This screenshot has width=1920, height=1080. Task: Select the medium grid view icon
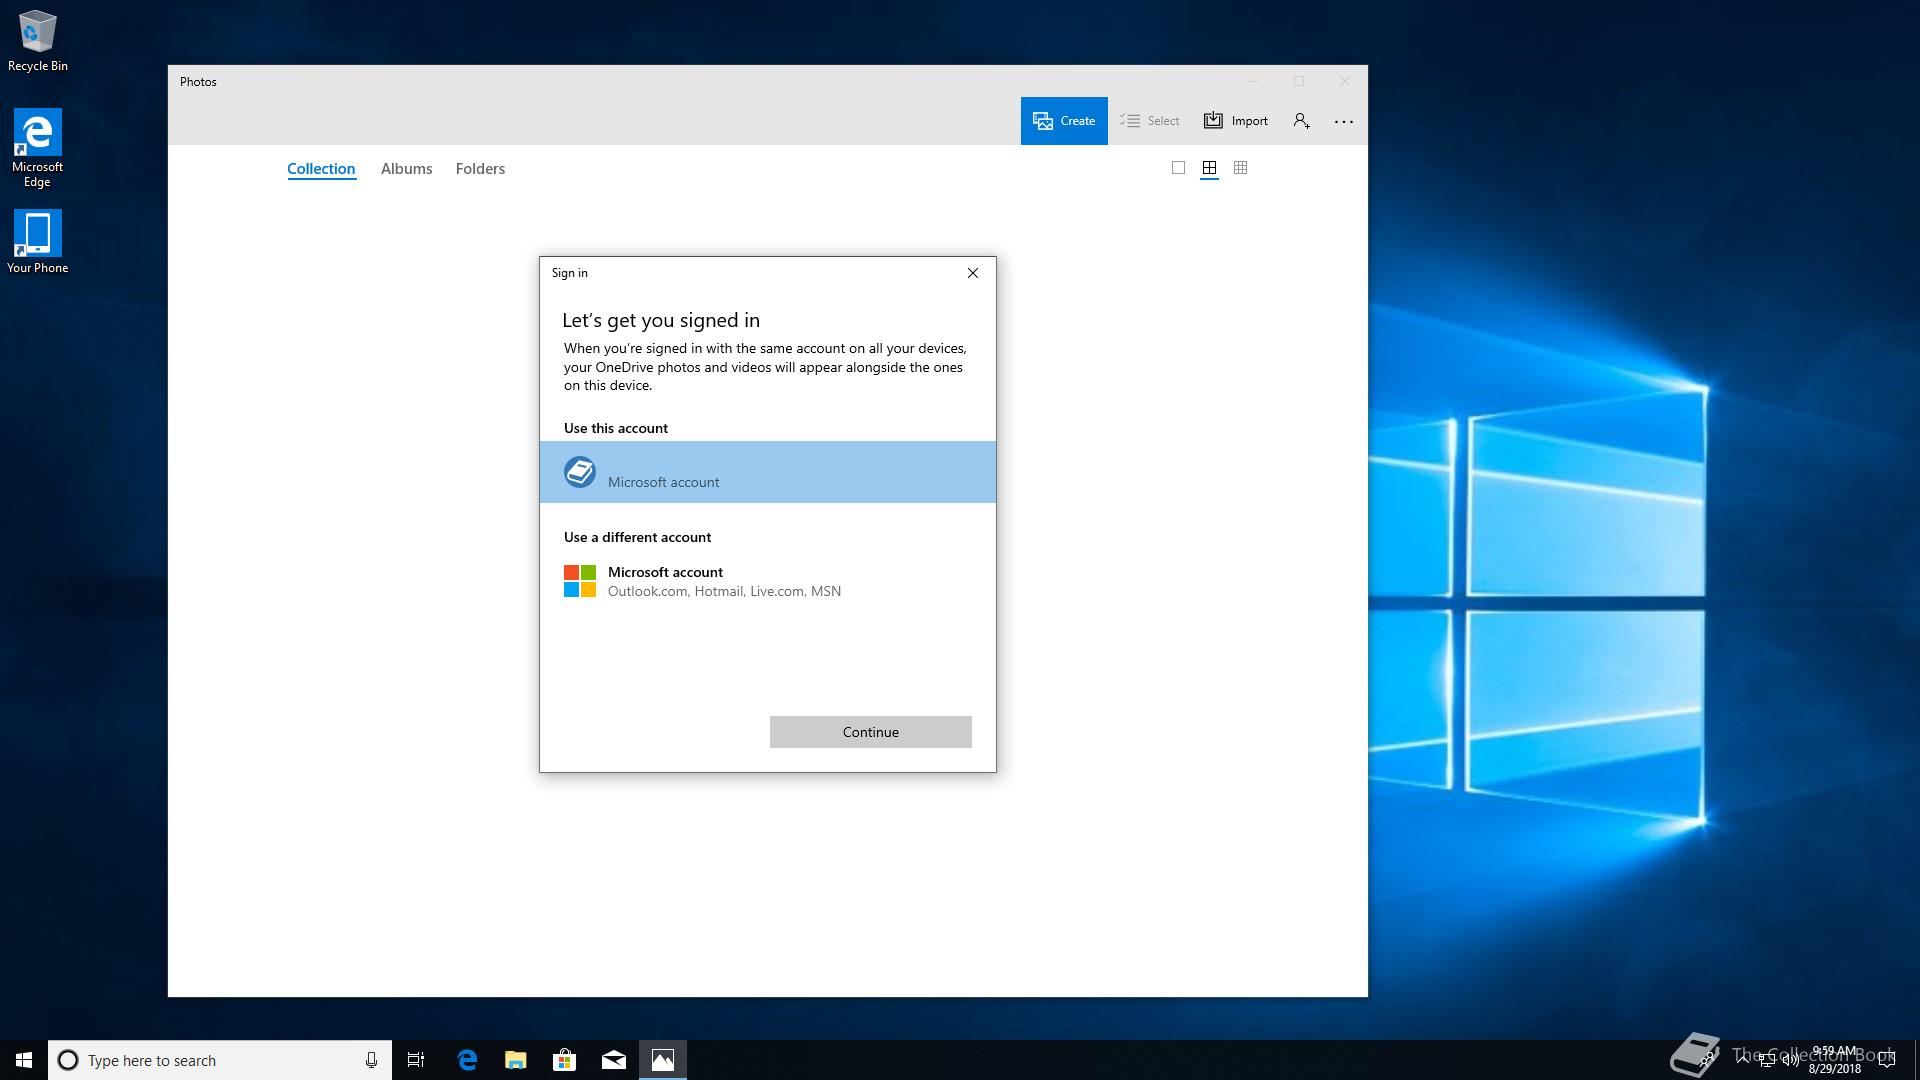coord(1209,168)
